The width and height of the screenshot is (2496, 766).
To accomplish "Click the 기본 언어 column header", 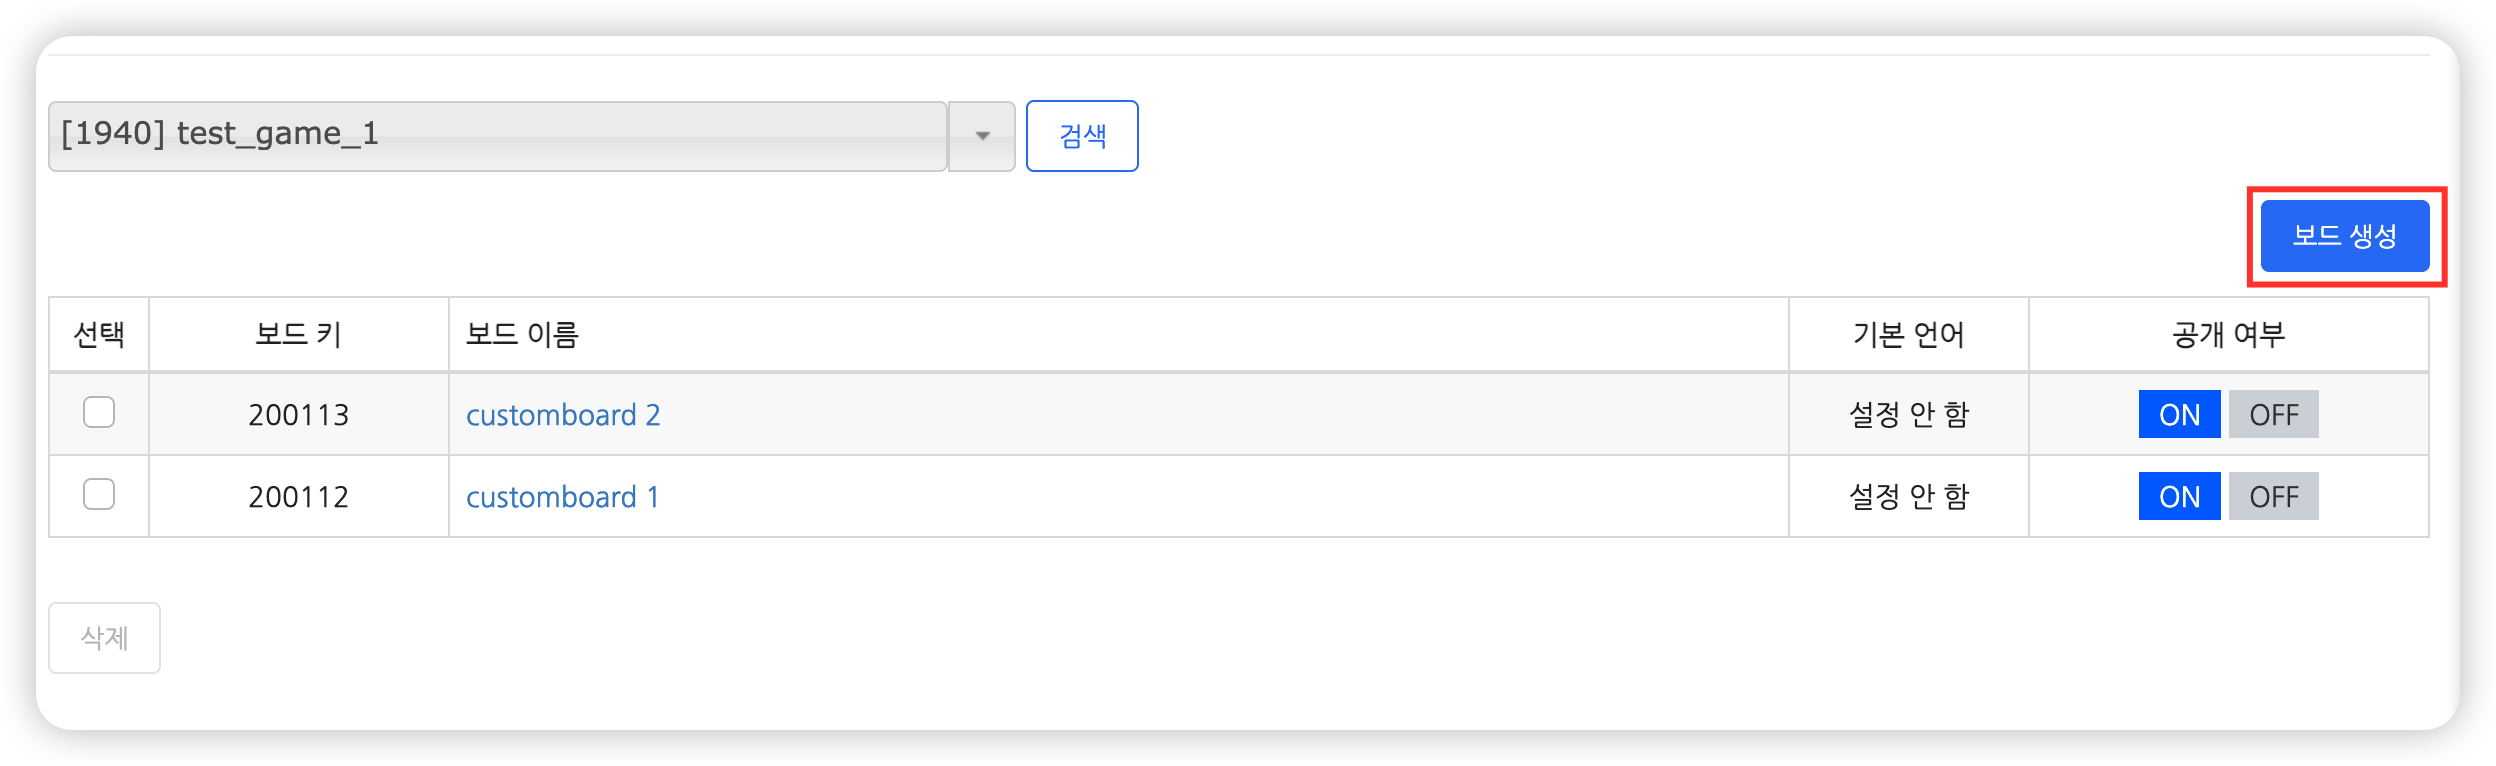I will coord(1908,334).
